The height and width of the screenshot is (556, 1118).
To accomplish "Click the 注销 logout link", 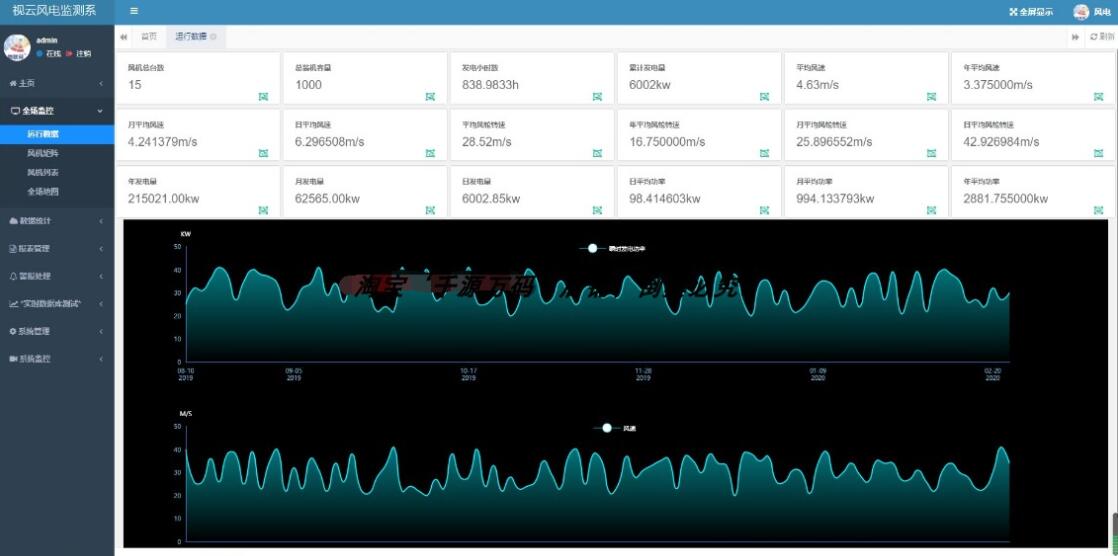I will click(79, 53).
